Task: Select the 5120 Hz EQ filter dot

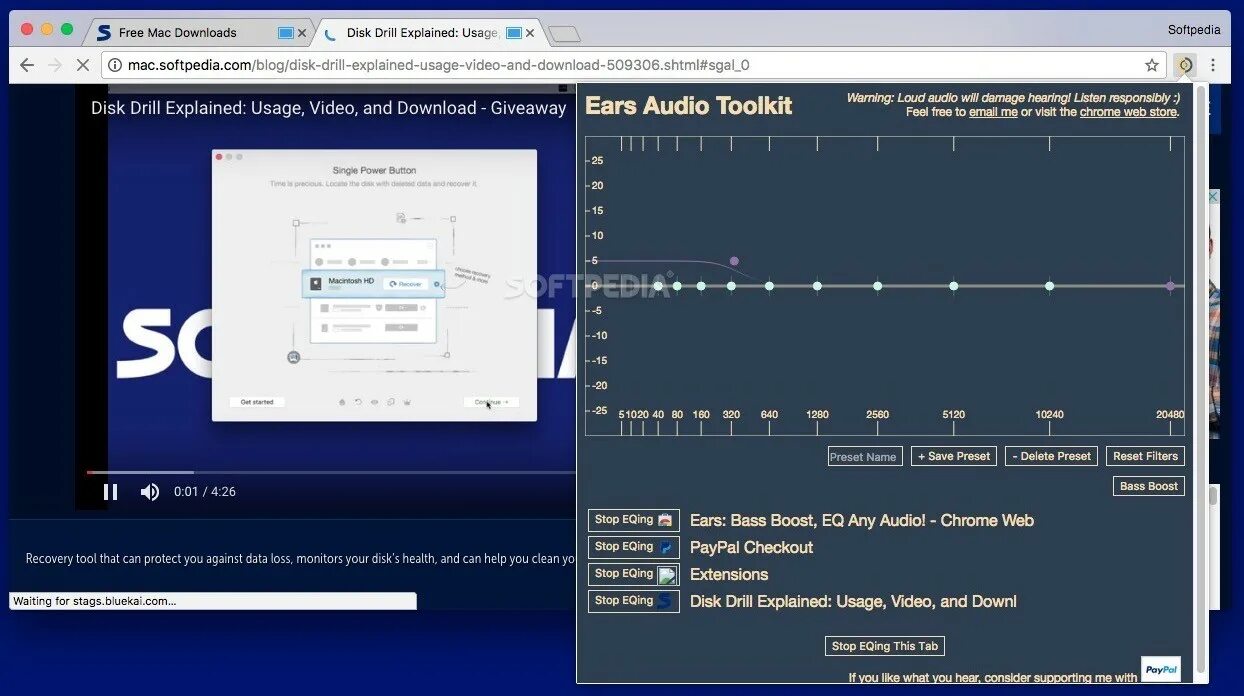Action: click(x=953, y=286)
